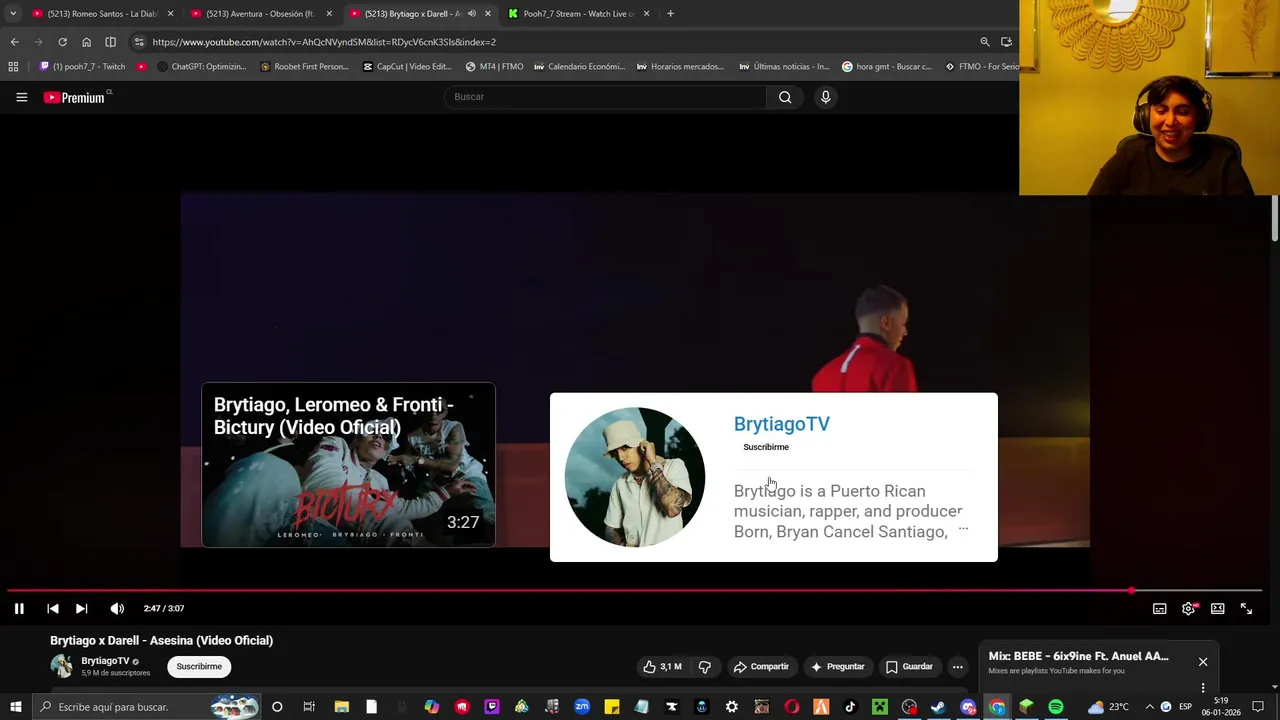Image resolution: width=1280 pixels, height=720 pixels.
Task: Open the ChatGPT bookmark
Action: coord(203,67)
